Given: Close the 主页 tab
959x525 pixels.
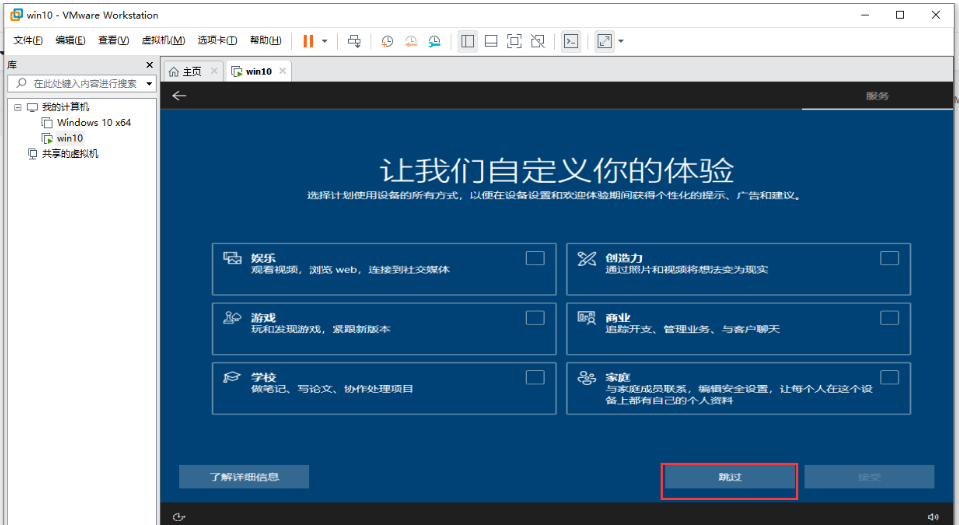Looking at the screenshot, I should [214, 71].
